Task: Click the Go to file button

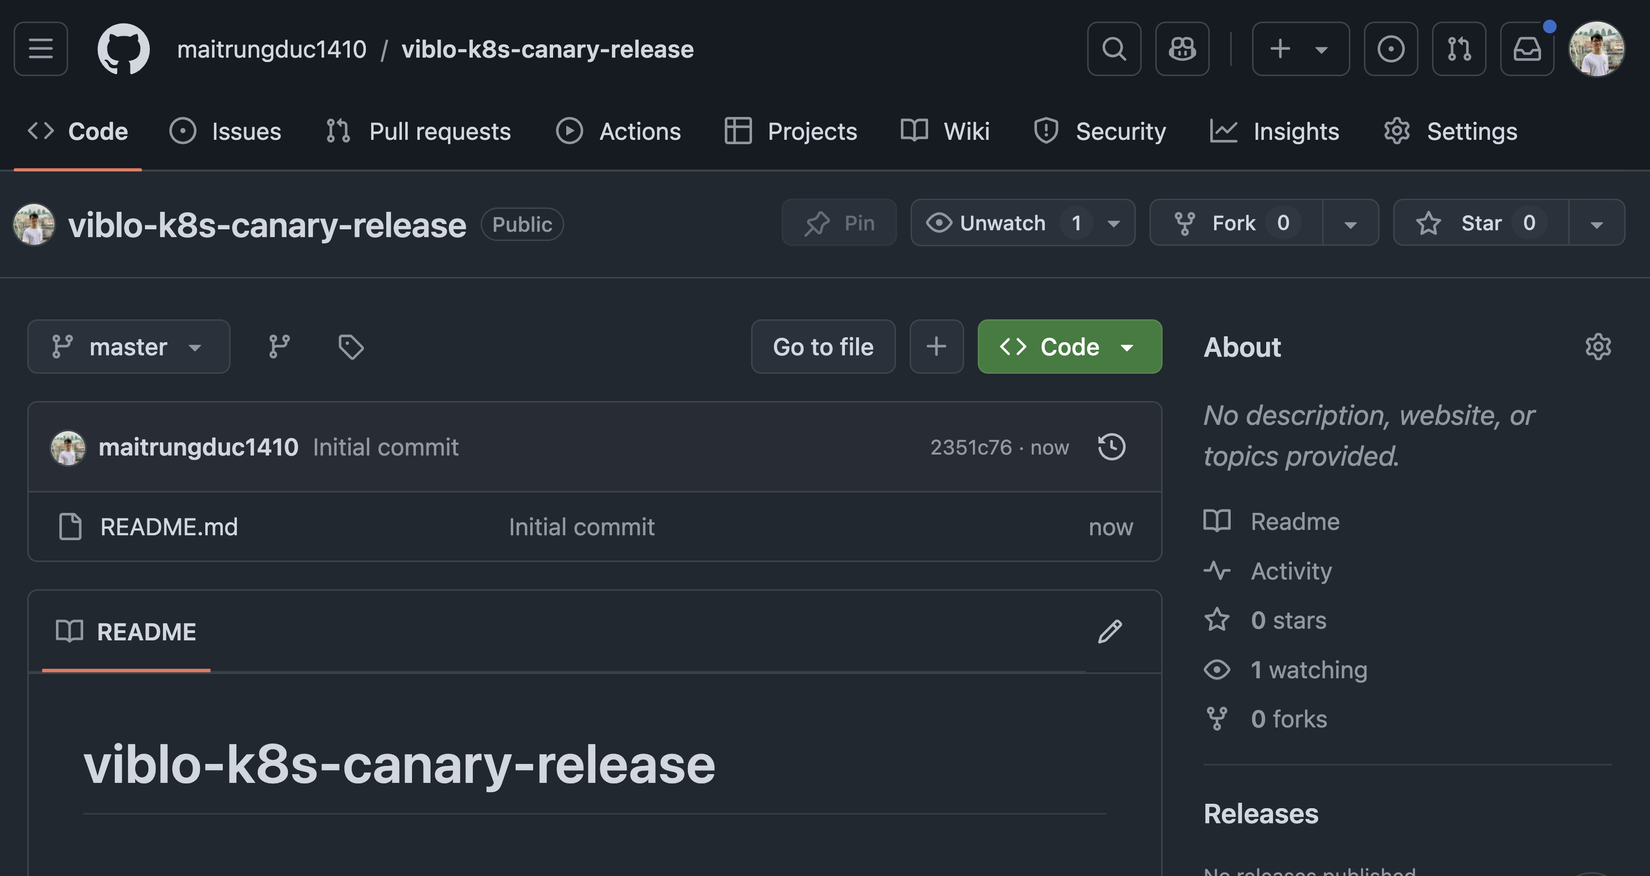Action: pyautogui.click(x=823, y=347)
